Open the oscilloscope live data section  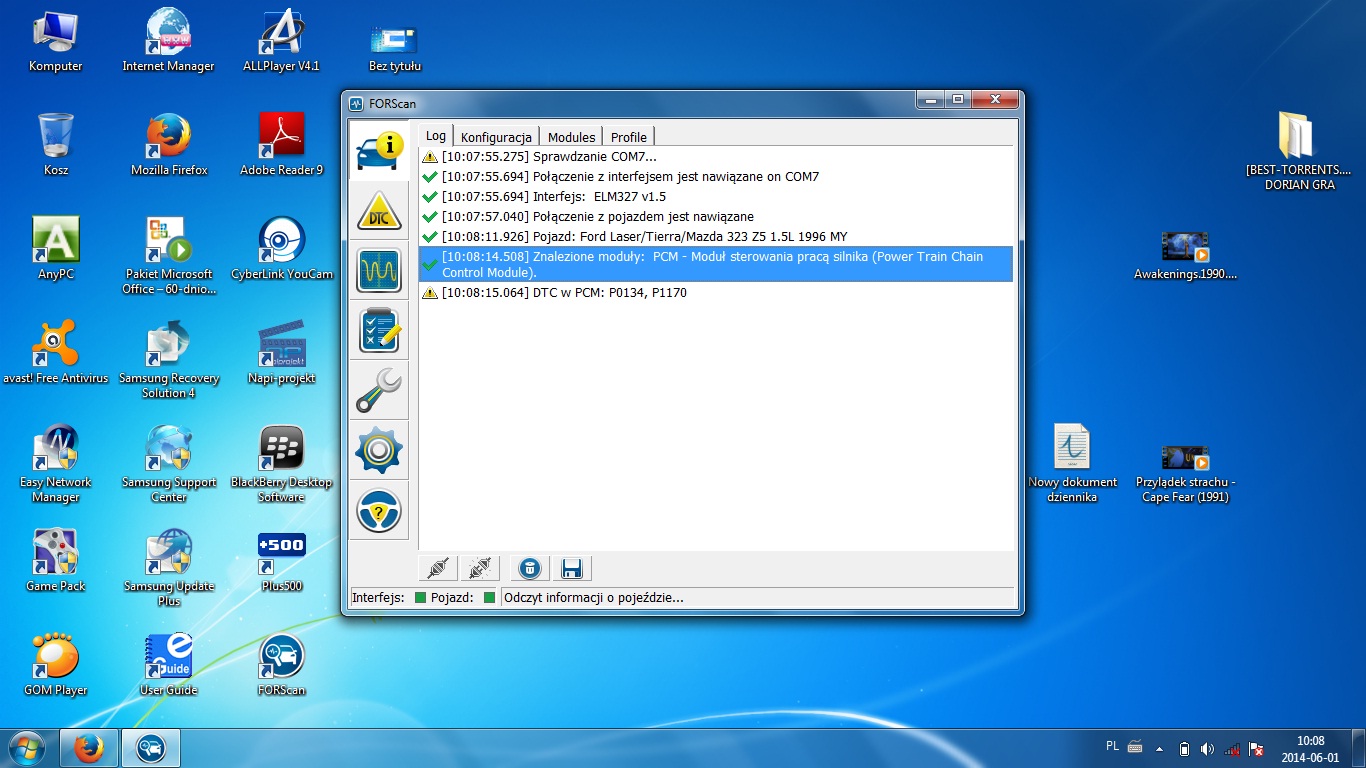tap(379, 271)
